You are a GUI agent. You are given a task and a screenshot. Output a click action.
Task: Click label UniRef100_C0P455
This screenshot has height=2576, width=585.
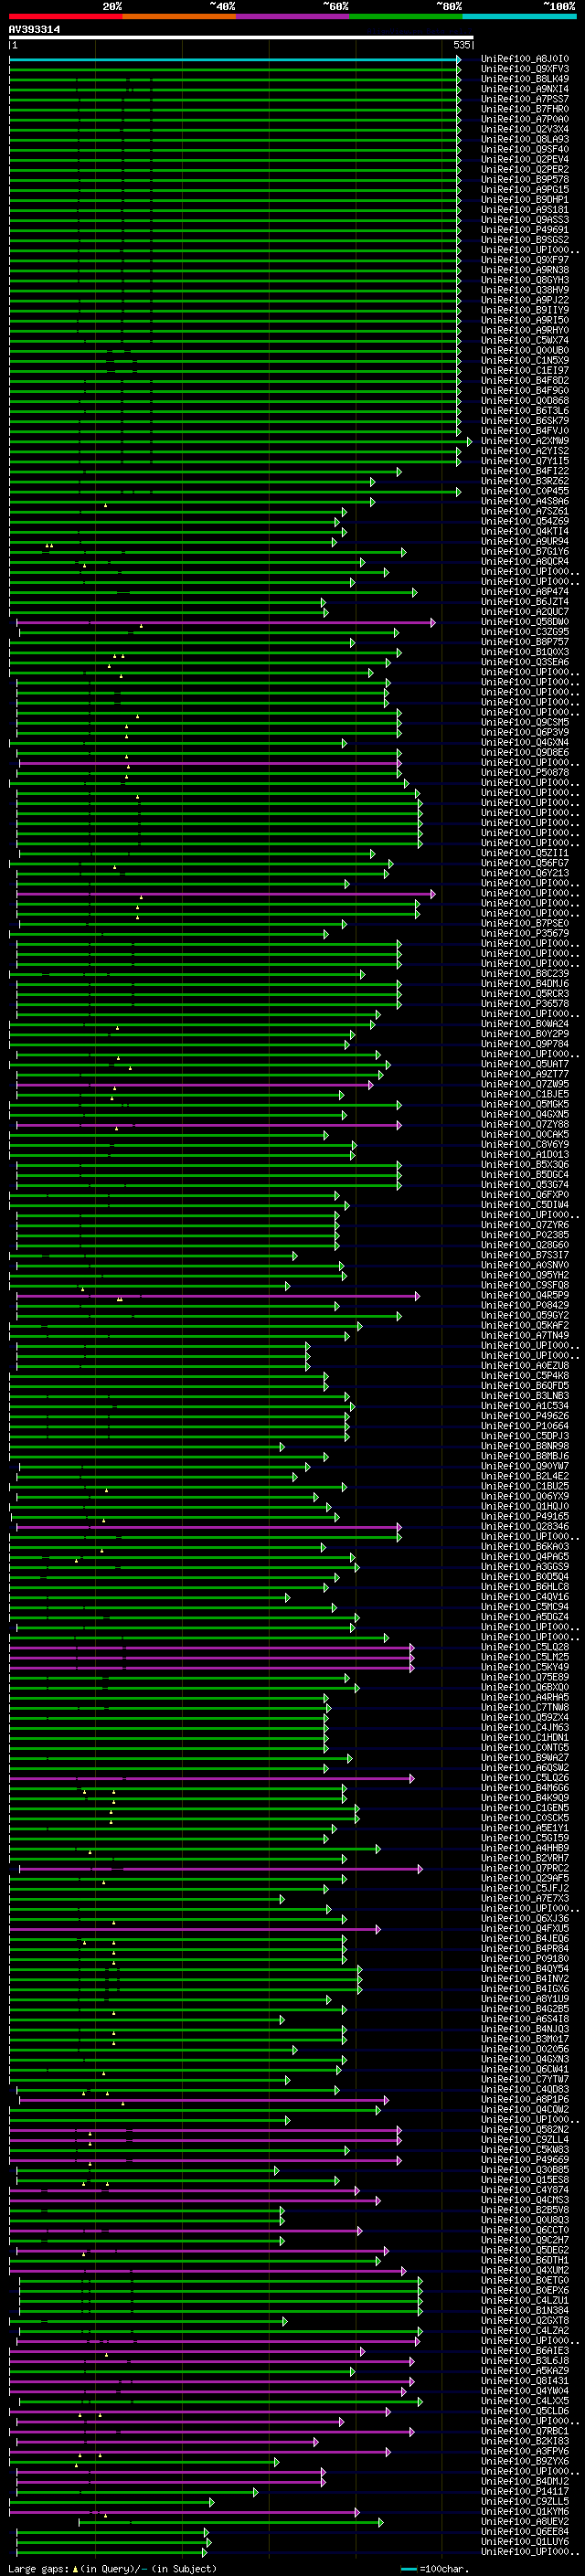coord(525,491)
